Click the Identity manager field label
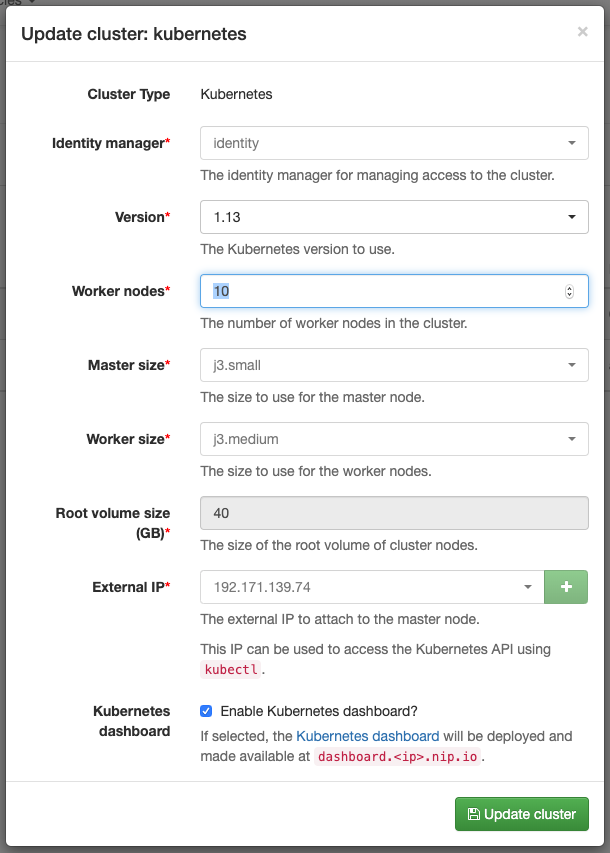 pyautogui.click(x=107, y=143)
